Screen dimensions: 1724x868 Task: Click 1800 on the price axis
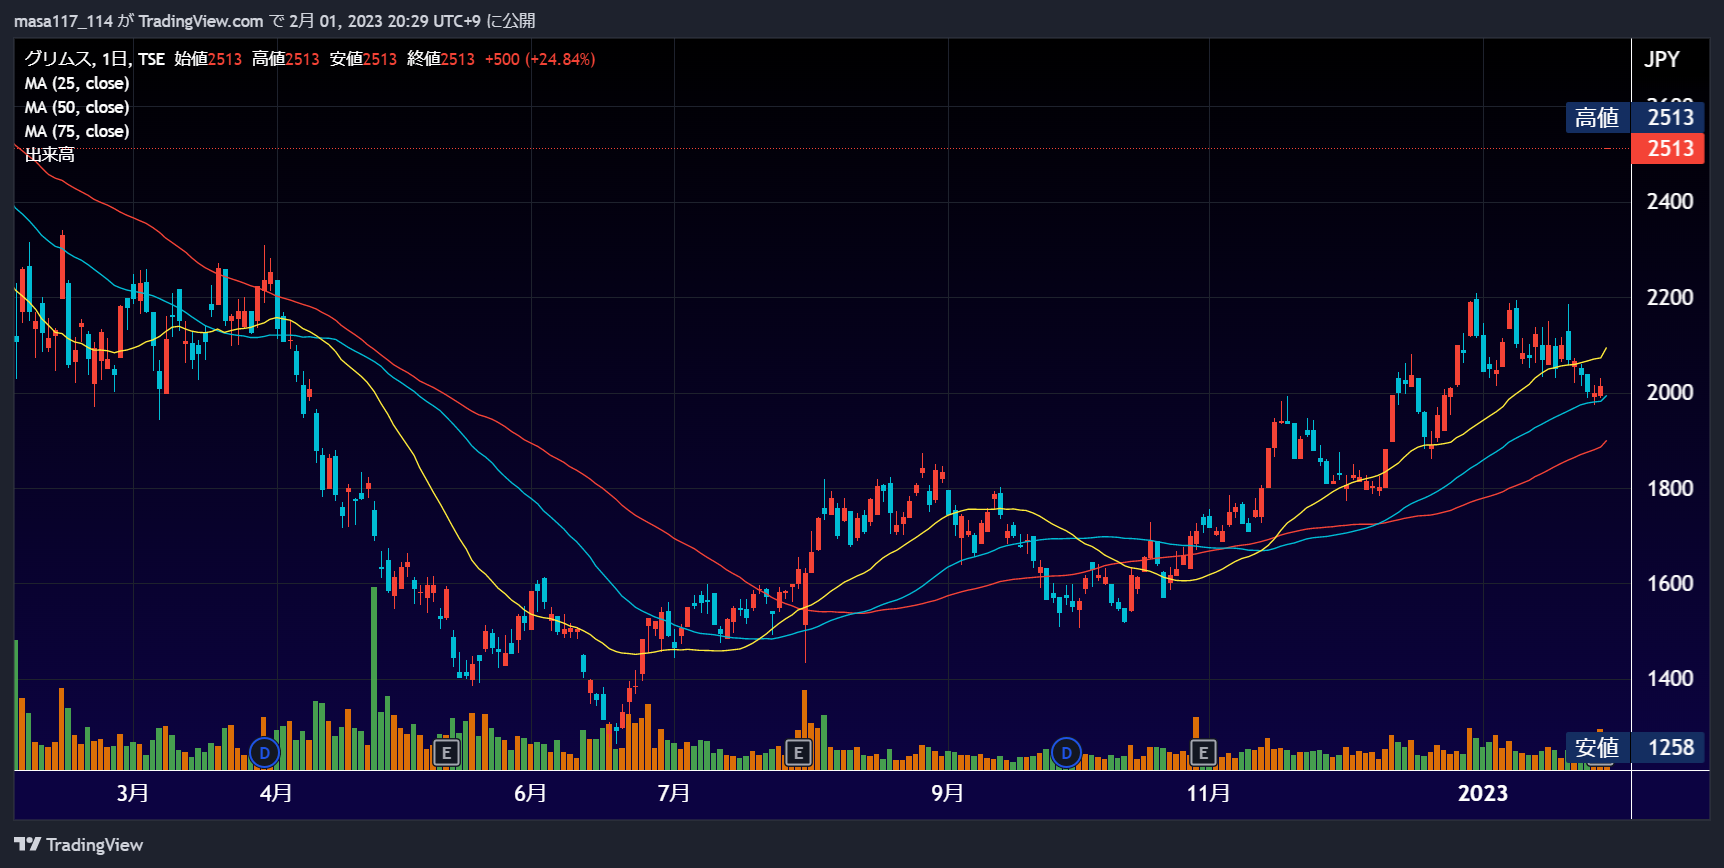pyautogui.click(x=1670, y=488)
